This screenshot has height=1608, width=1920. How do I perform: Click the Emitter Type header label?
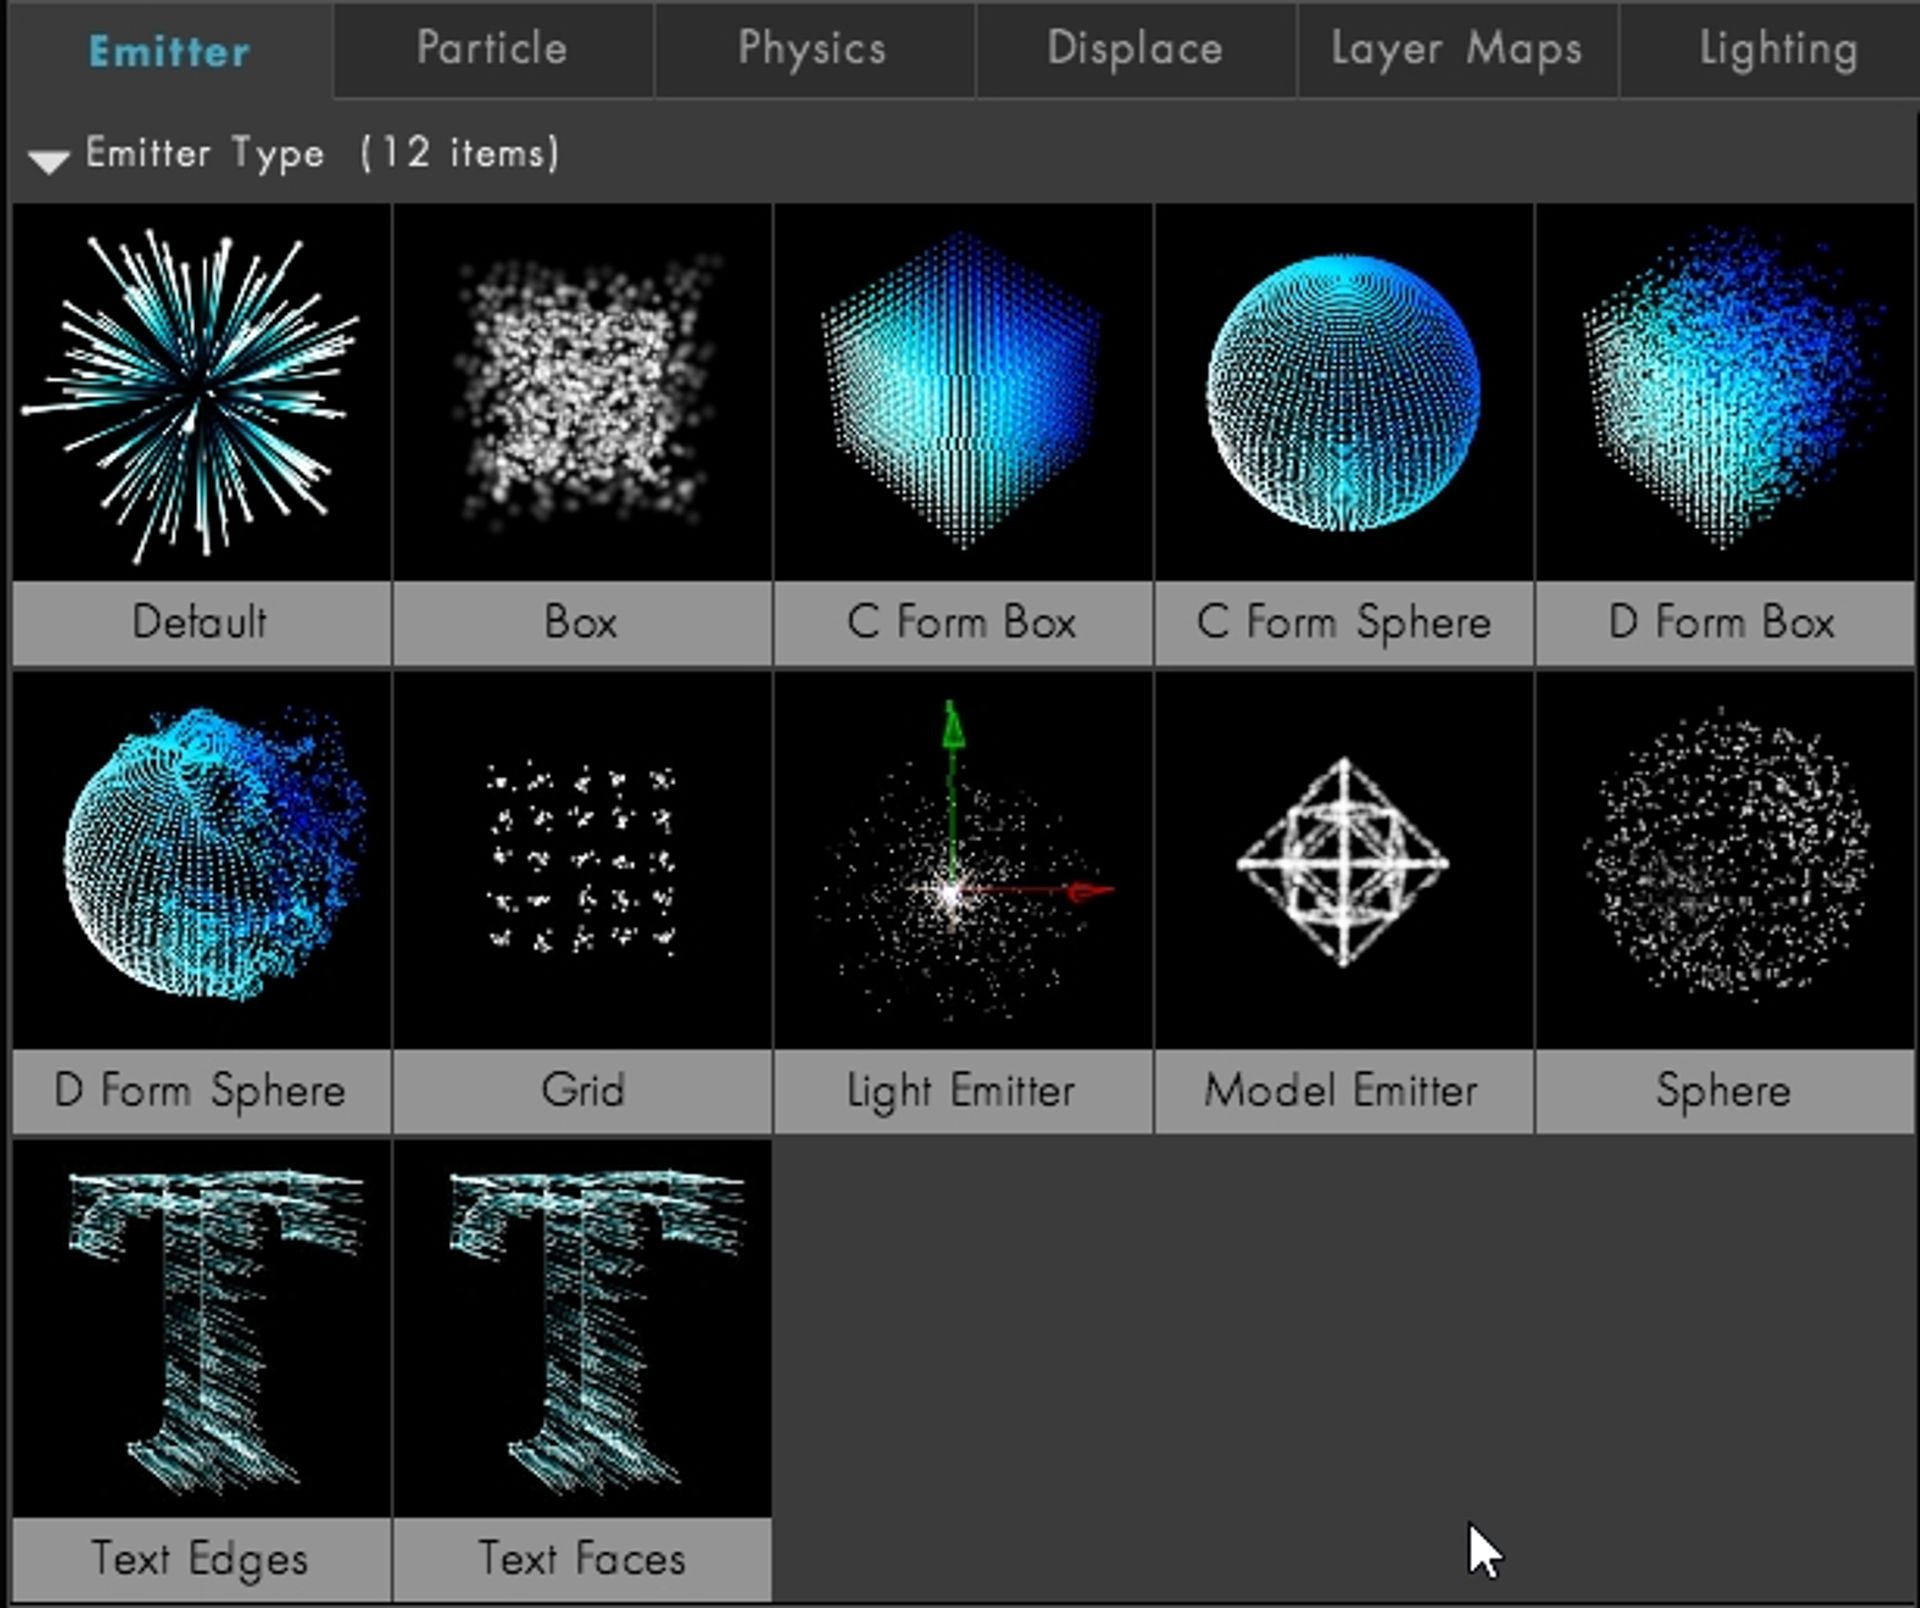pyautogui.click(x=204, y=153)
